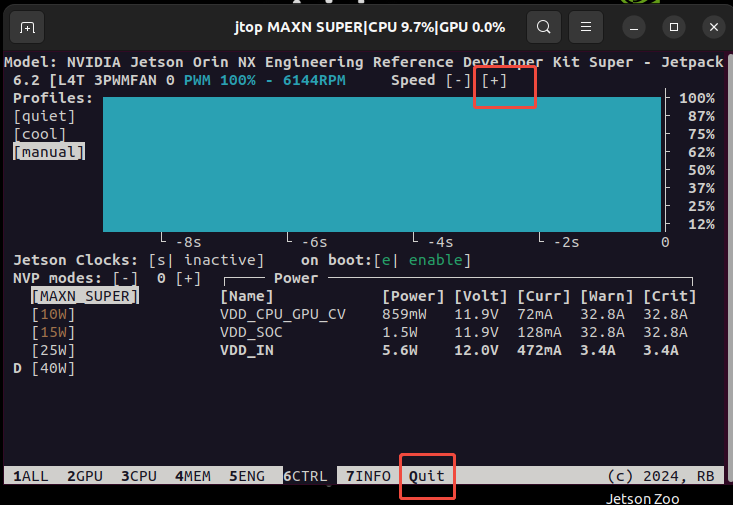Click the new tab icon in title bar

coord(28,27)
